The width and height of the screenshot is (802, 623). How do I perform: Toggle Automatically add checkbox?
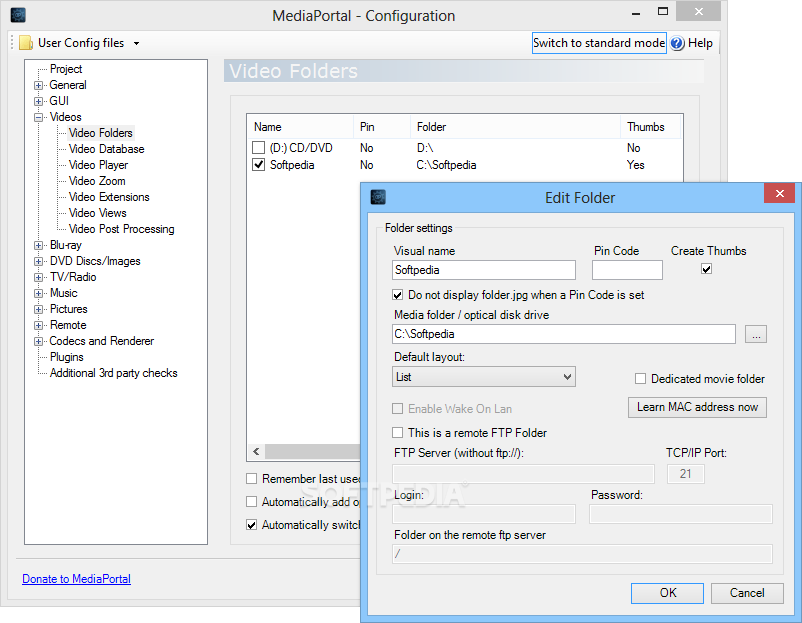coord(251,502)
